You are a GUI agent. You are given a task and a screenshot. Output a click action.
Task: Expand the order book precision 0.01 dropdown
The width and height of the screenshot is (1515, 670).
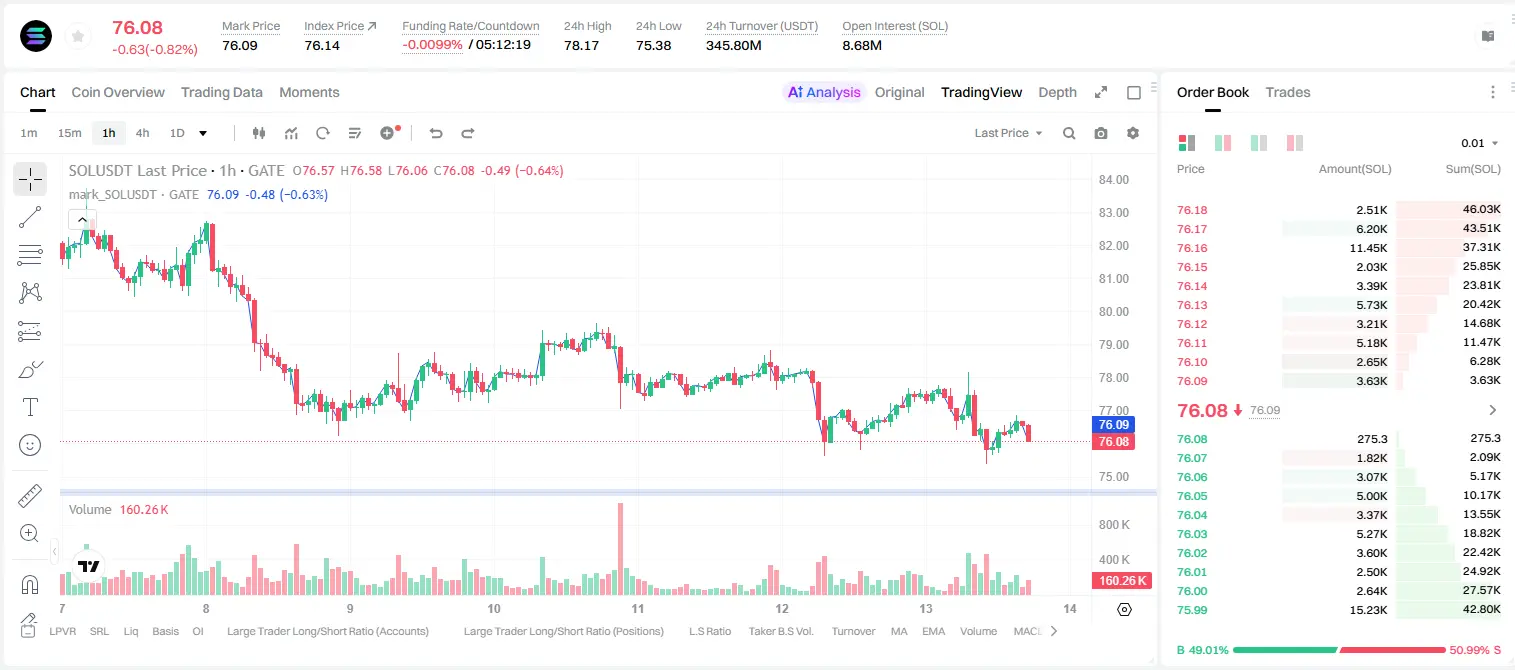click(x=1480, y=143)
